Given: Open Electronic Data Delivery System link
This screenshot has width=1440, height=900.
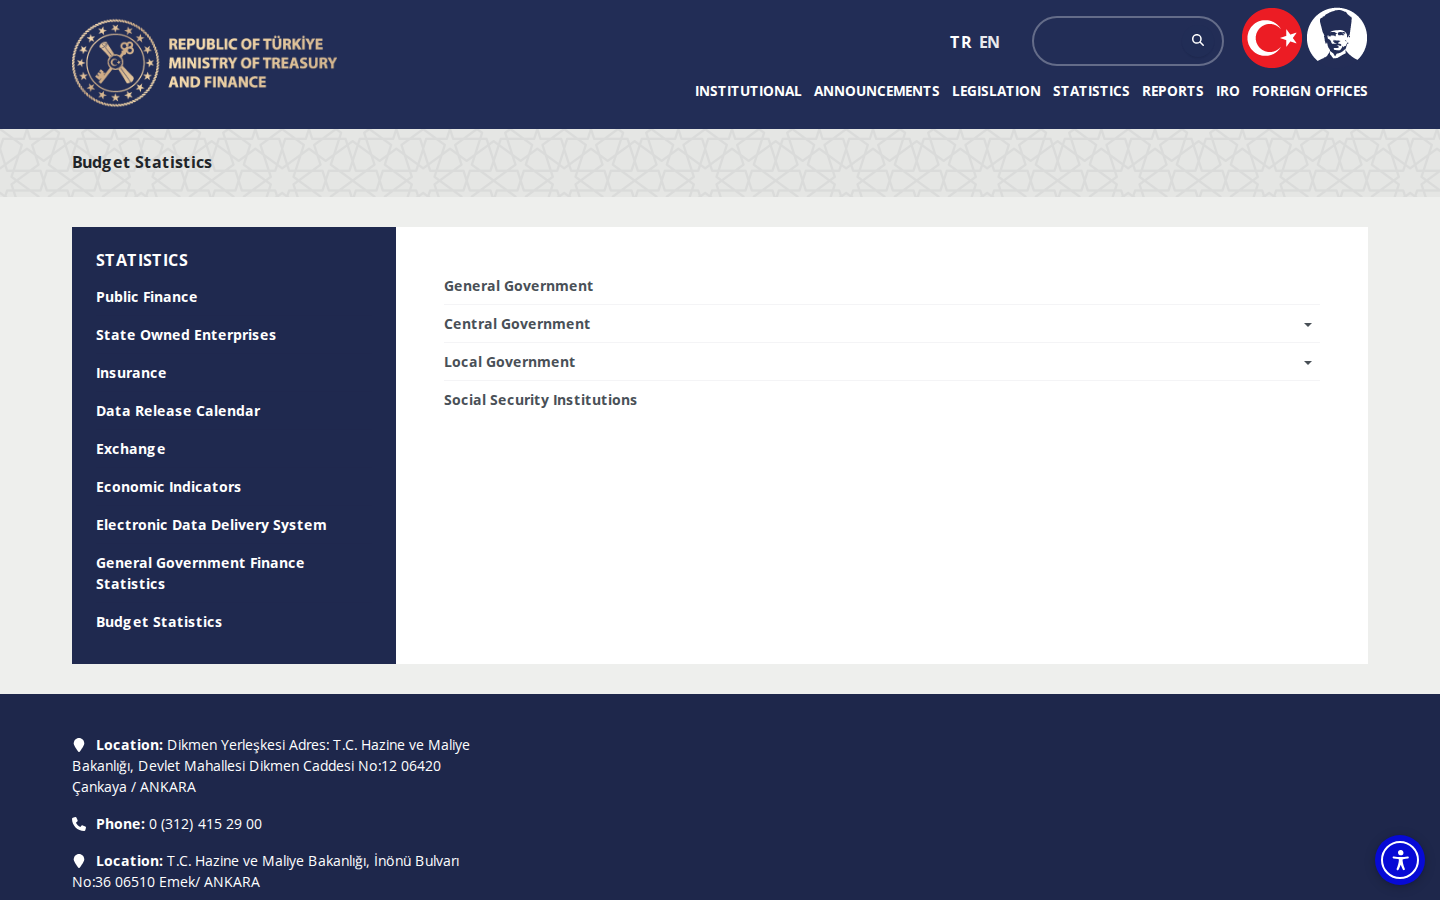Looking at the screenshot, I should point(211,525).
